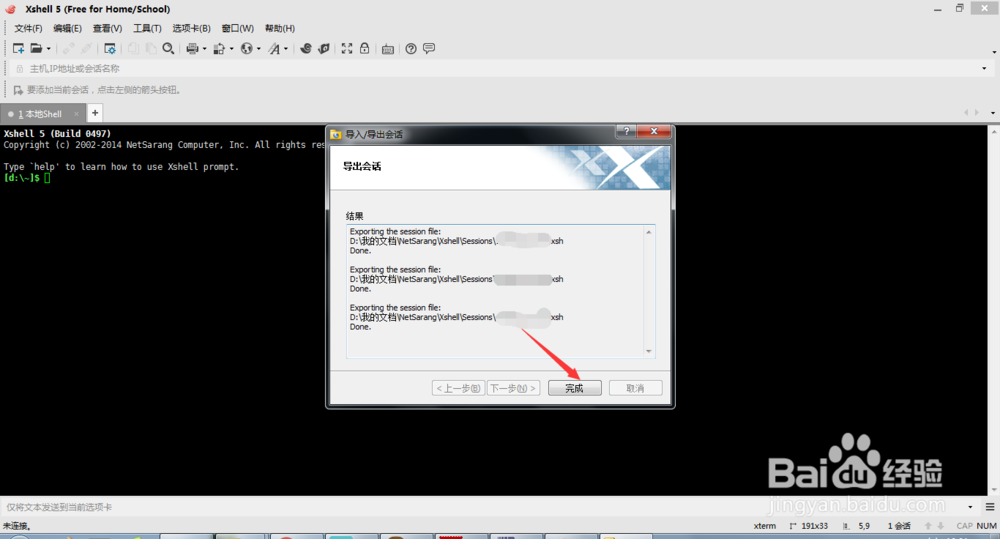This screenshot has width=1000, height=539.
Task: Click the host IP address input field
Action: pos(497,68)
